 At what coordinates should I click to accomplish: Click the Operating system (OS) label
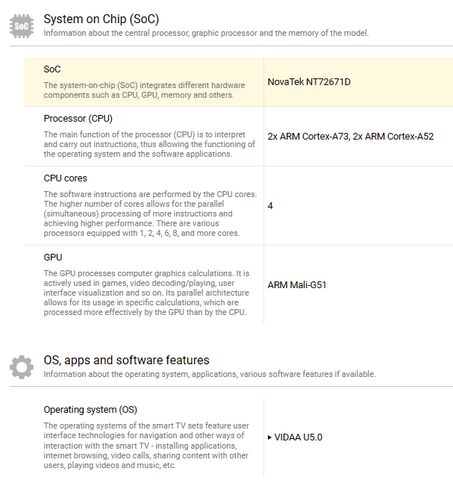pos(90,410)
